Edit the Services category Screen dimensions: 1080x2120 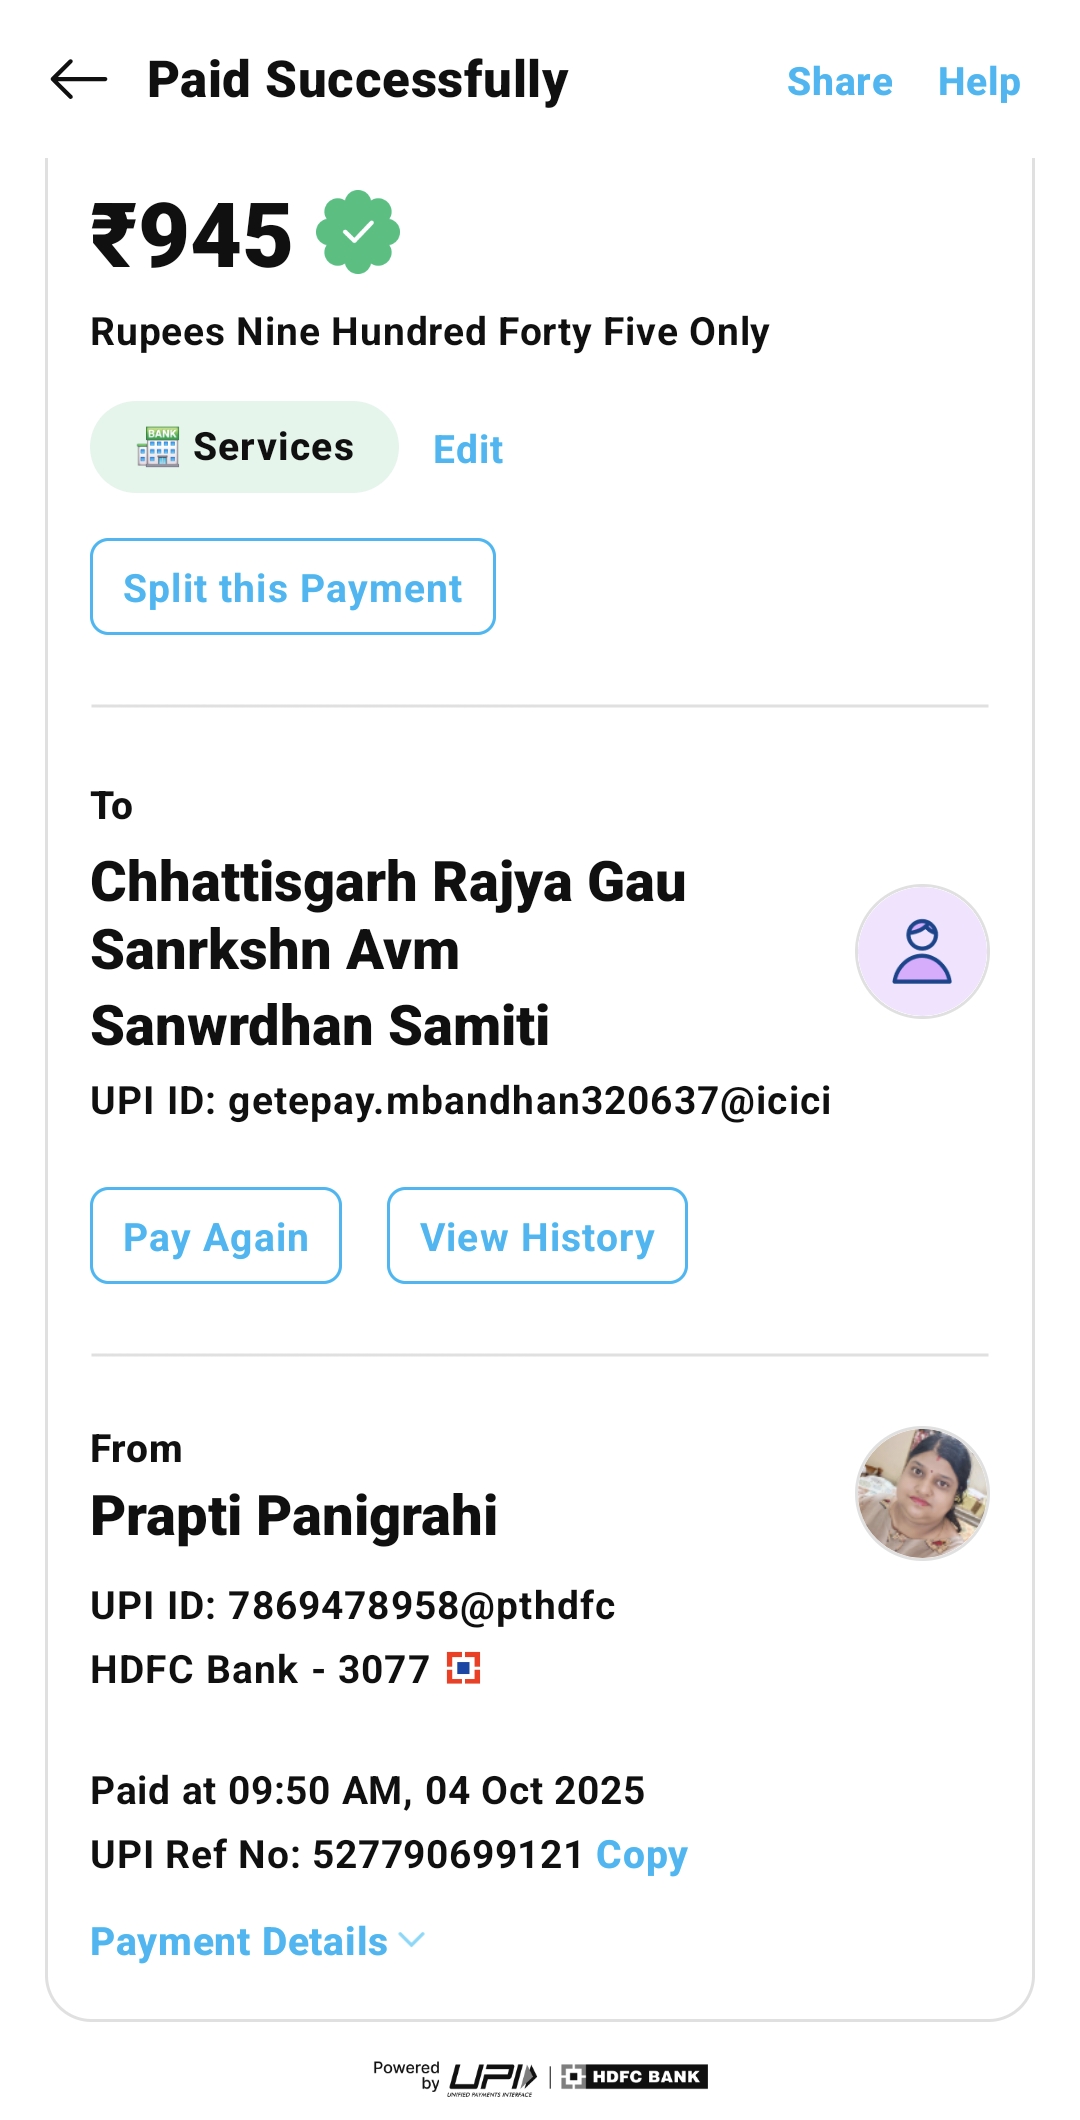[468, 450]
